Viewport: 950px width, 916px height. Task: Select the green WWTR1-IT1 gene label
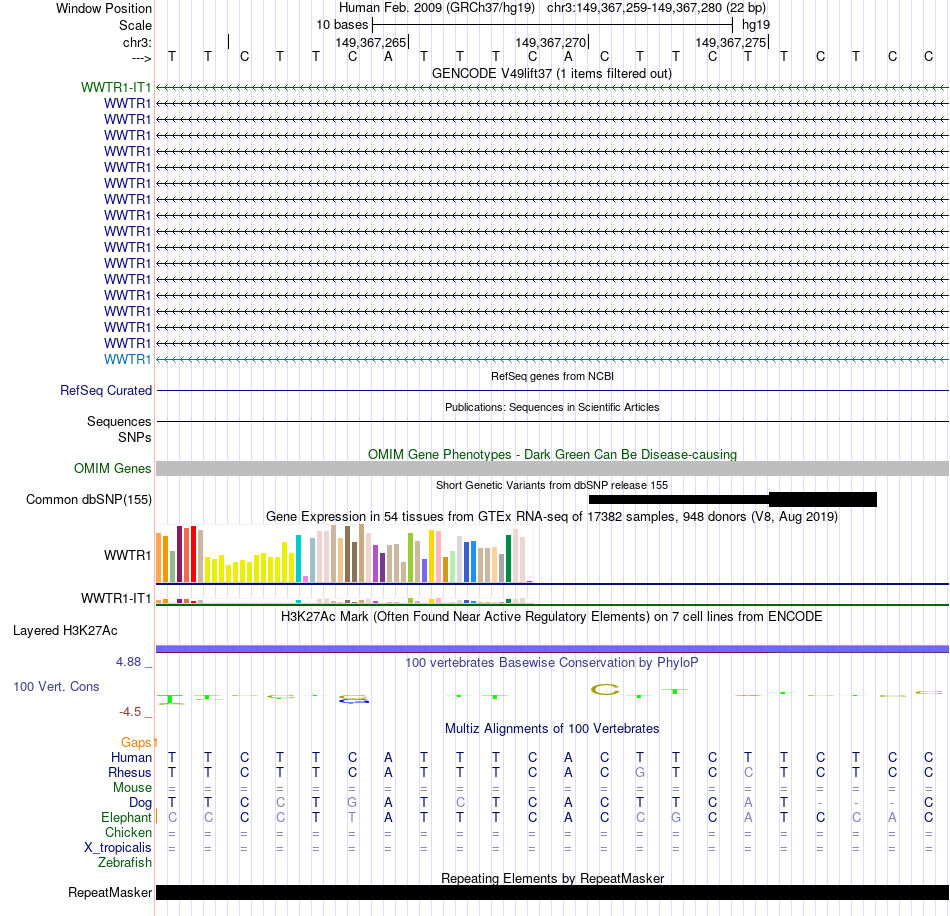[116, 87]
